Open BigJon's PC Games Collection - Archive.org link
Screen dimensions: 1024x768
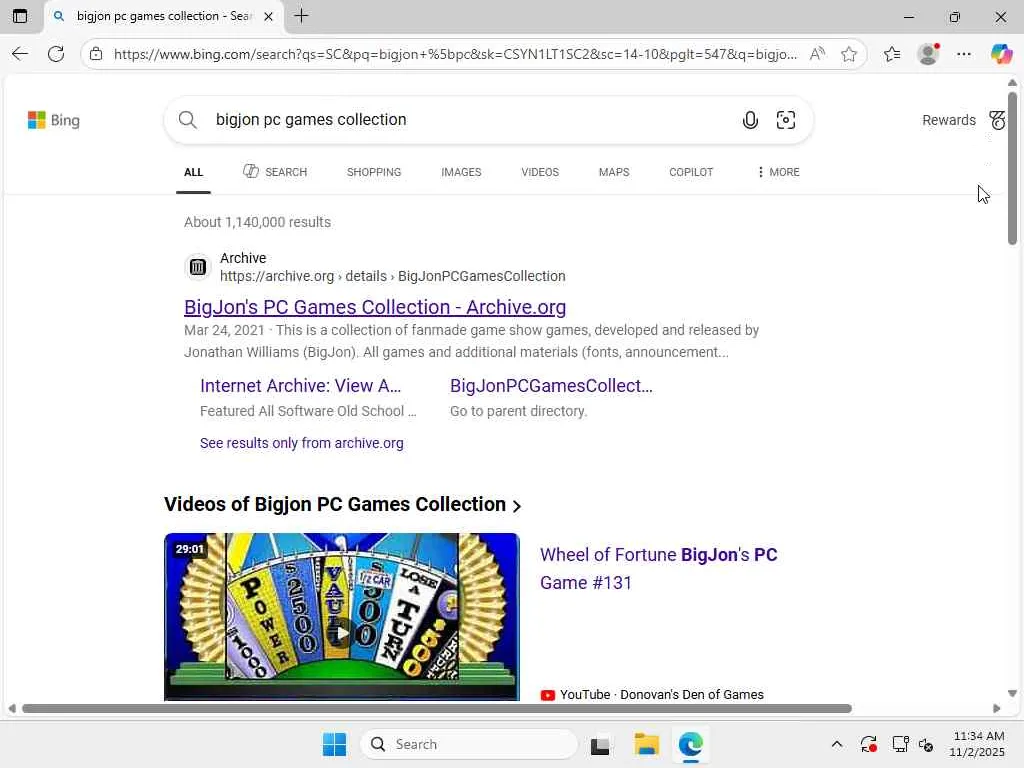tap(375, 307)
